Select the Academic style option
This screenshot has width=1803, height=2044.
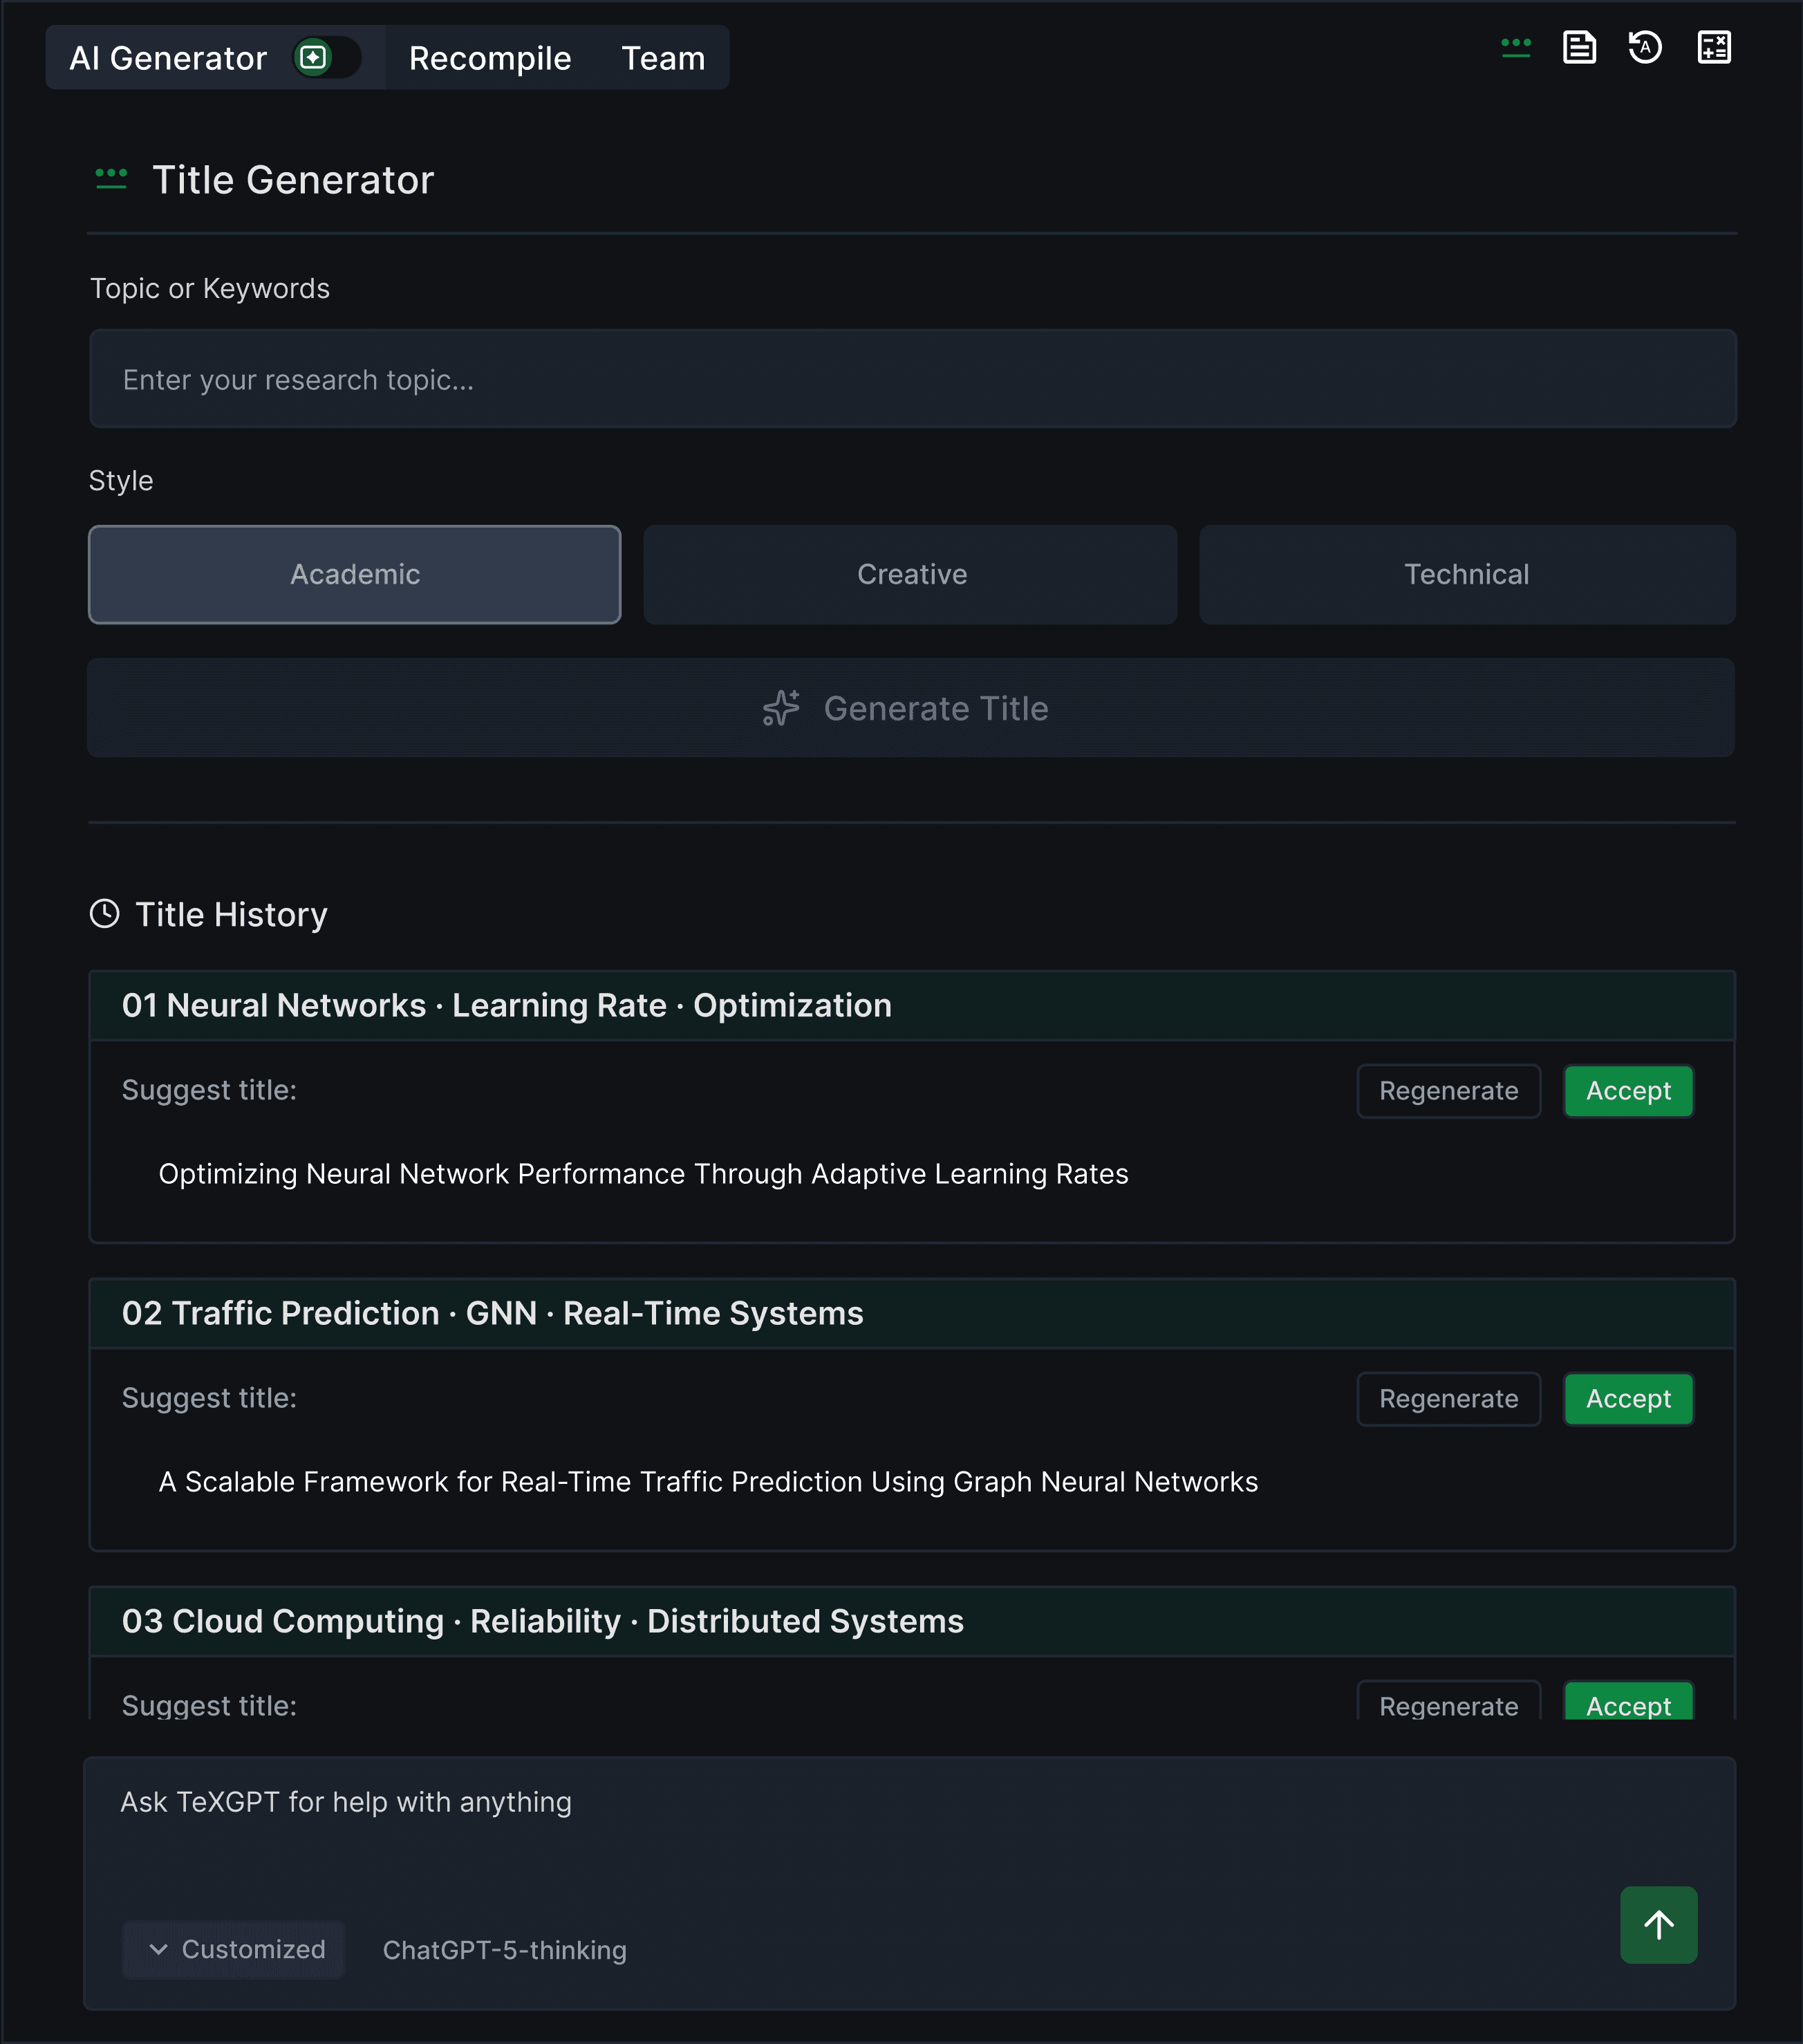click(x=355, y=574)
